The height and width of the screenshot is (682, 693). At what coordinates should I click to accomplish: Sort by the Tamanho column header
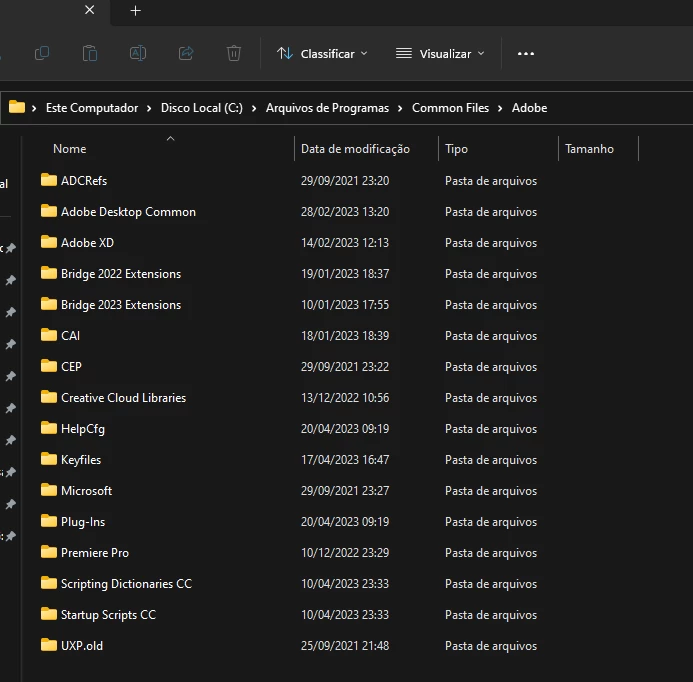tap(589, 149)
